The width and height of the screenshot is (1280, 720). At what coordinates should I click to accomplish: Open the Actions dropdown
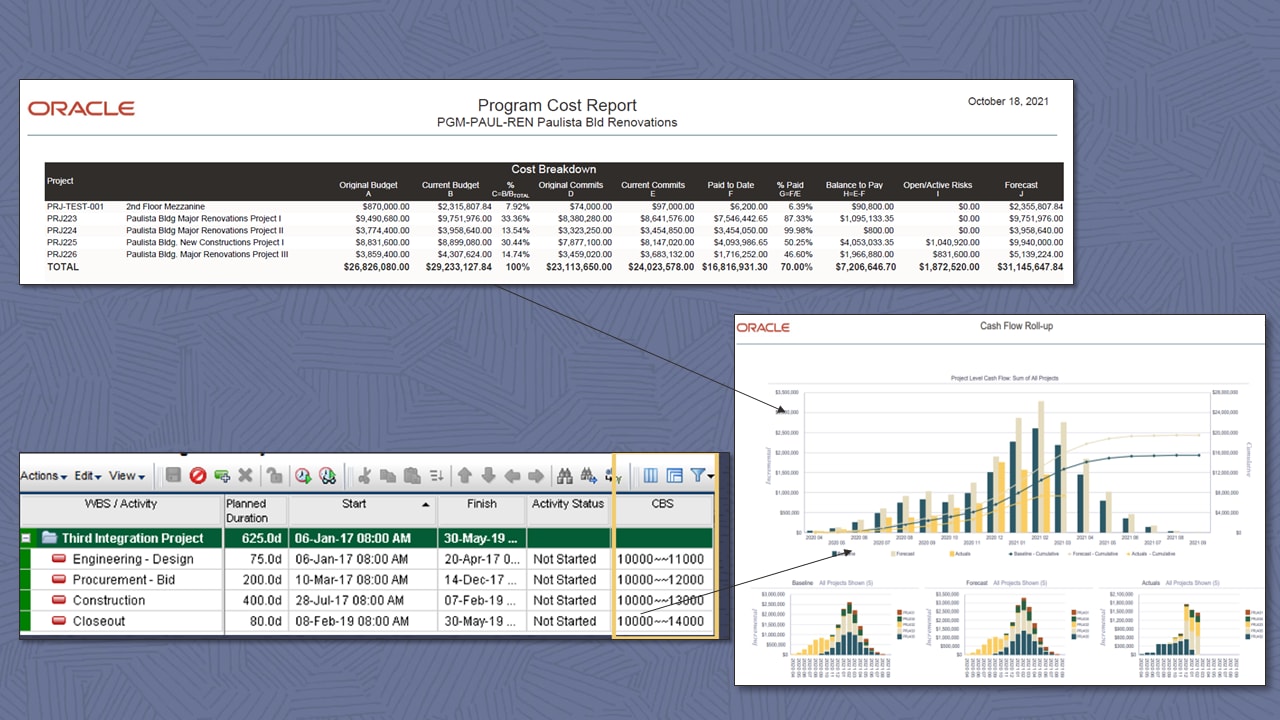pos(42,476)
